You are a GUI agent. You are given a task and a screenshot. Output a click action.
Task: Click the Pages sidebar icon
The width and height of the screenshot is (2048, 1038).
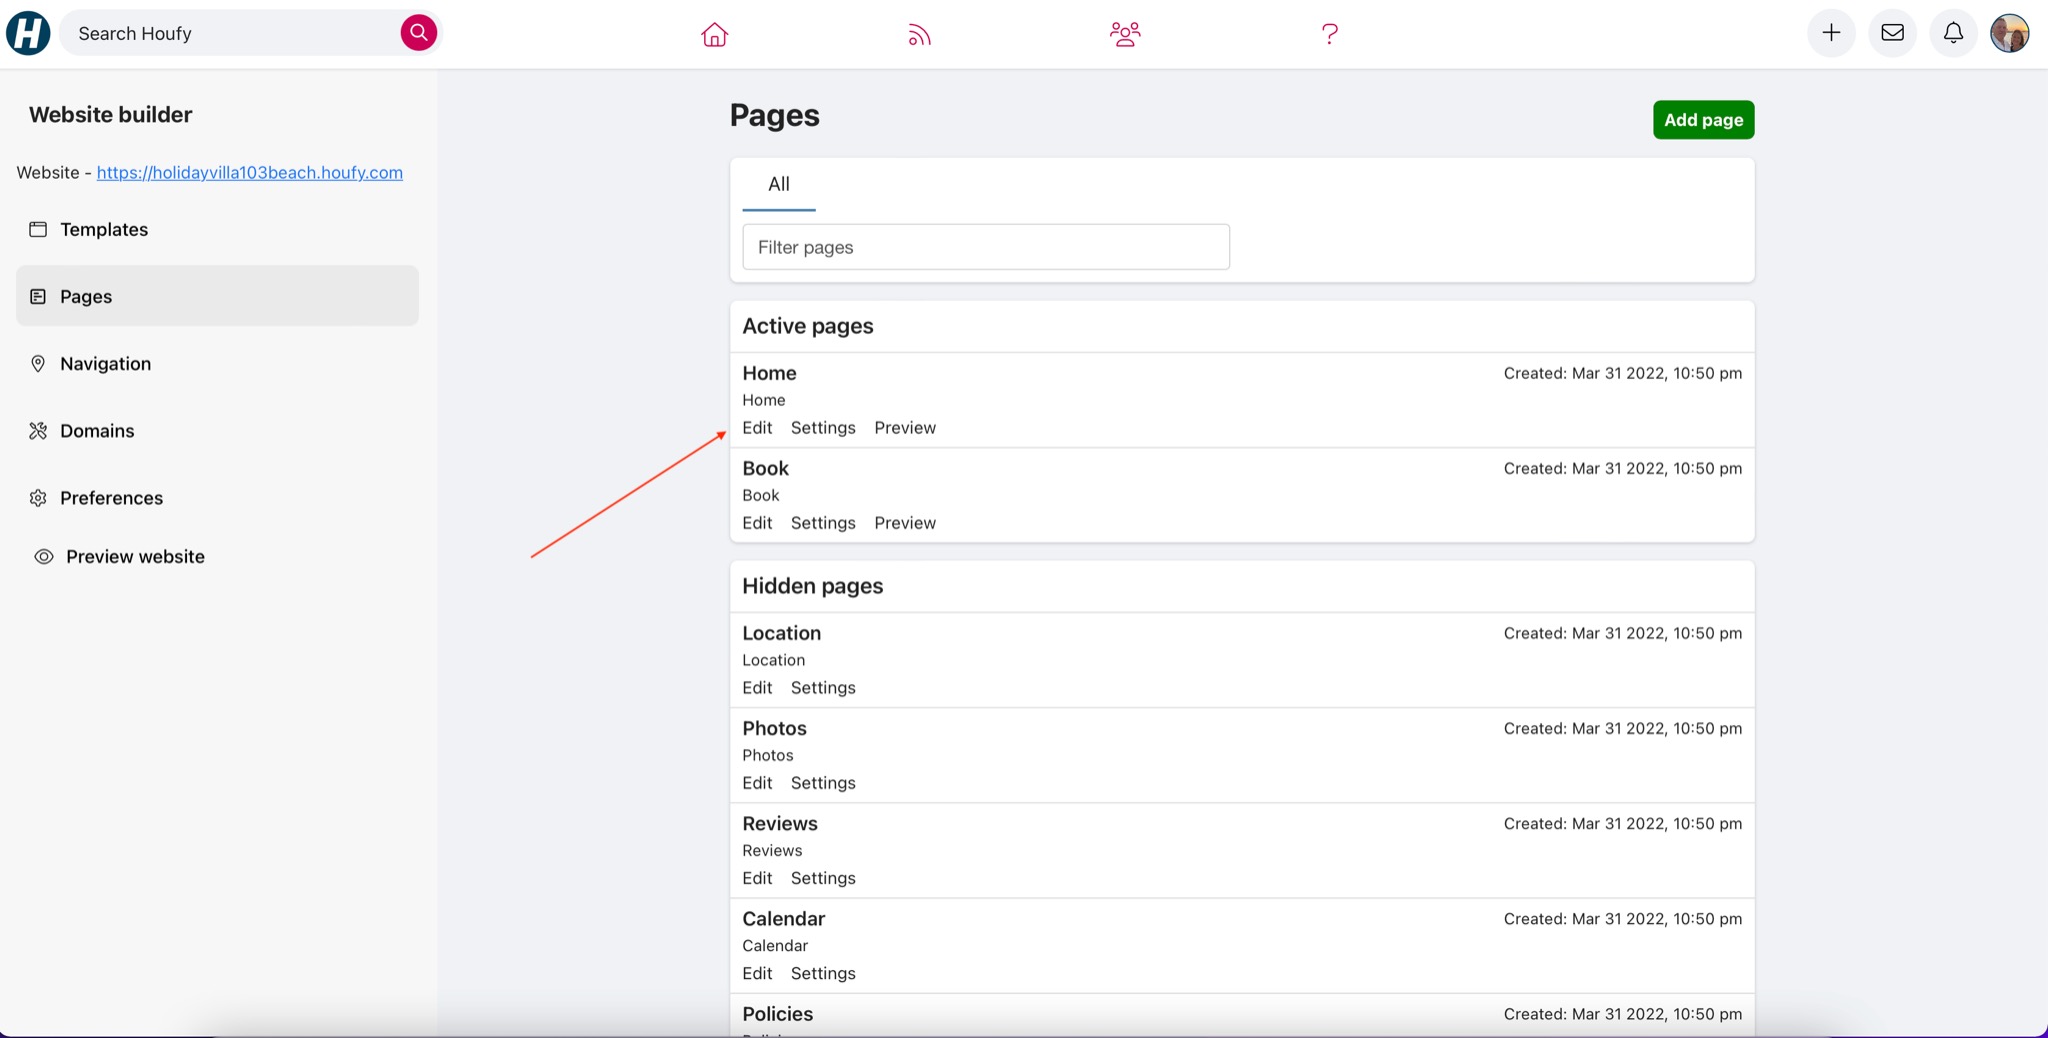coord(38,296)
